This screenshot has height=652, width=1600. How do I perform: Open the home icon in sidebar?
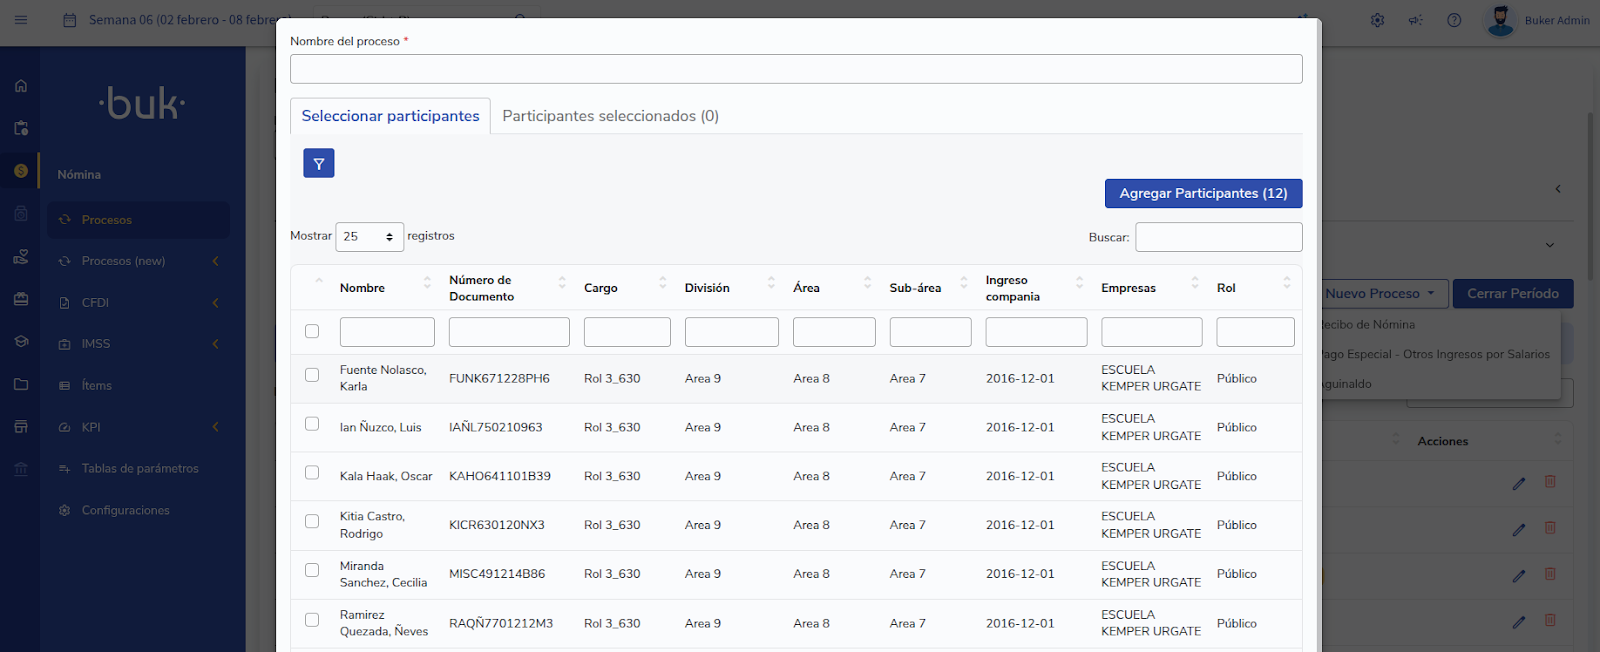pos(21,86)
